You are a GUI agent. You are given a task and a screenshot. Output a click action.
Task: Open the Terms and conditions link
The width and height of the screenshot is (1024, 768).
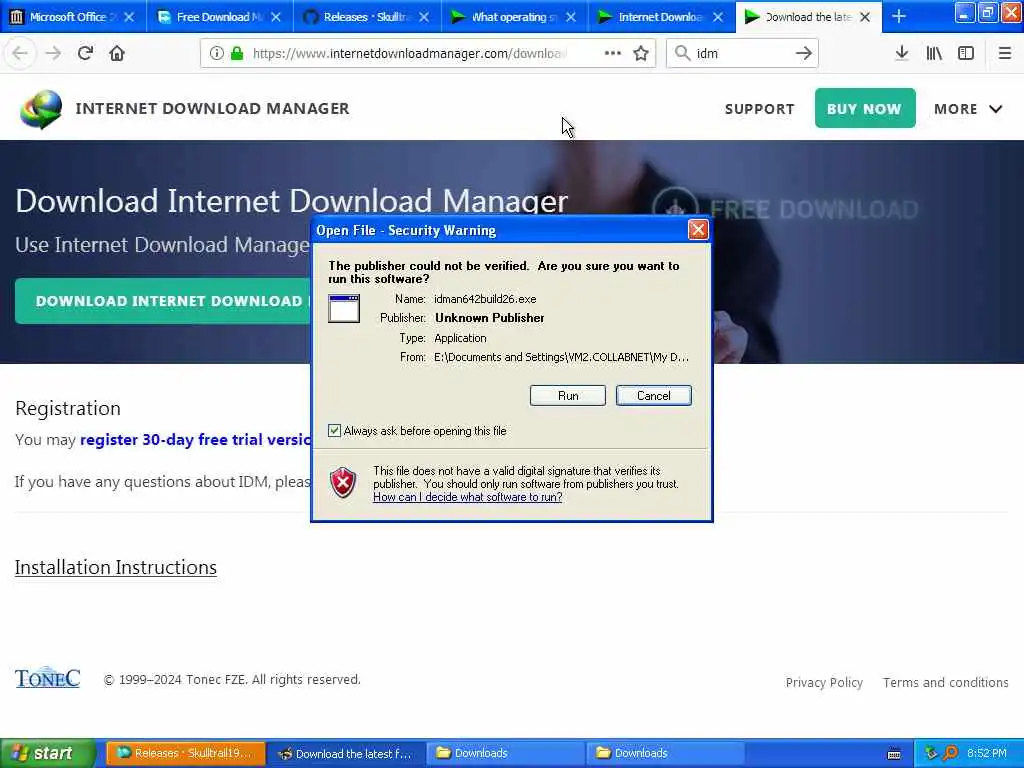coord(946,682)
